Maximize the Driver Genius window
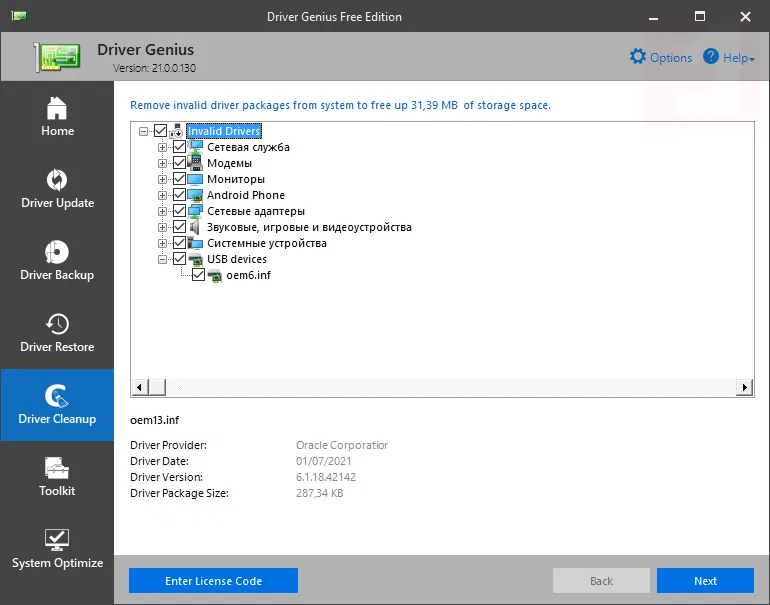This screenshot has width=770, height=605. click(700, 17)
